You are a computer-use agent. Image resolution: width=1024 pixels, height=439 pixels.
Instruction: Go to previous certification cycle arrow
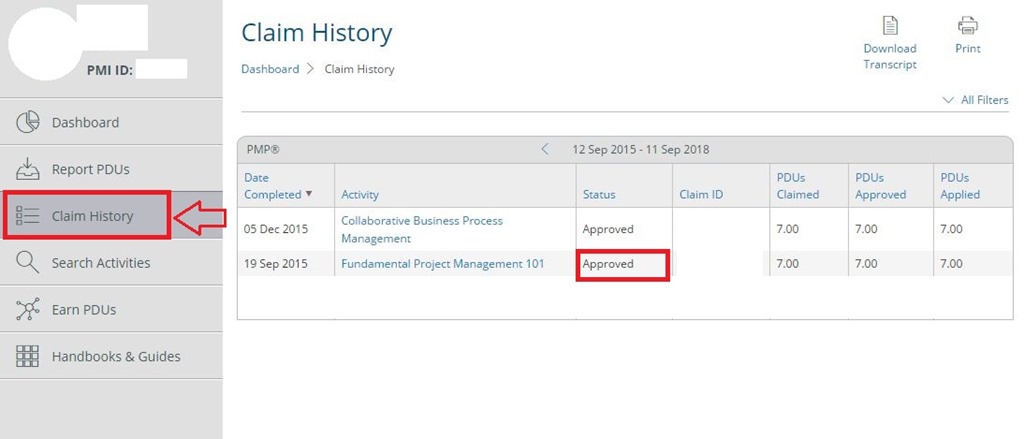click(545, 150)
